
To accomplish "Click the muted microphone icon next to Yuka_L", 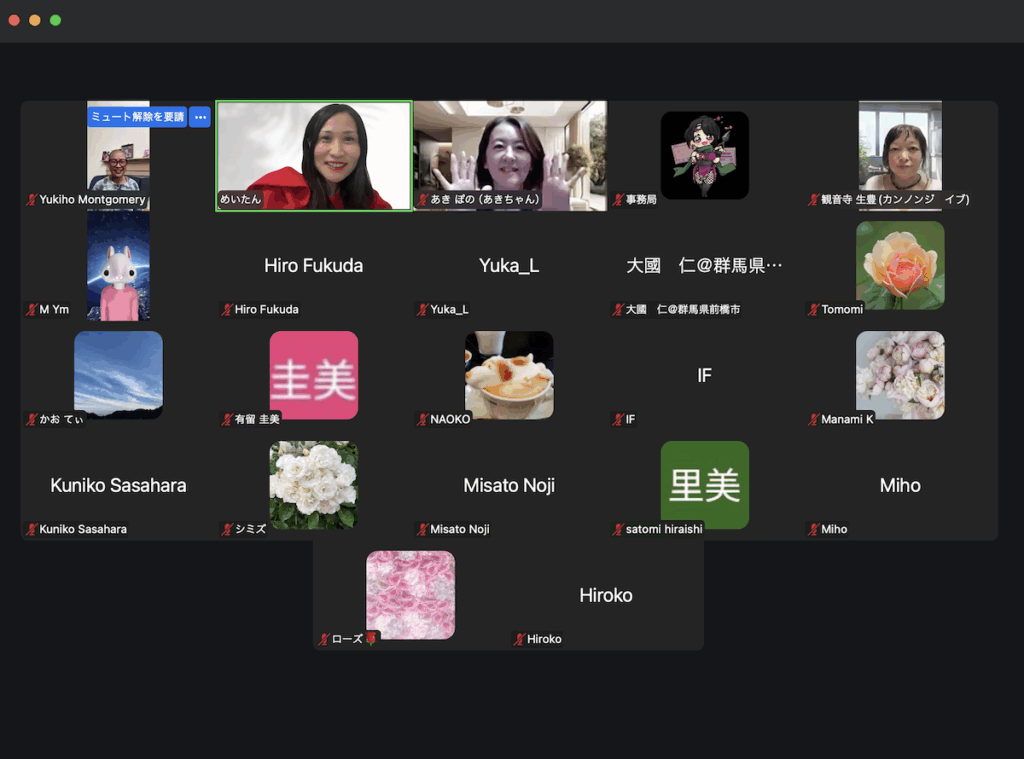I will point(423,310).
